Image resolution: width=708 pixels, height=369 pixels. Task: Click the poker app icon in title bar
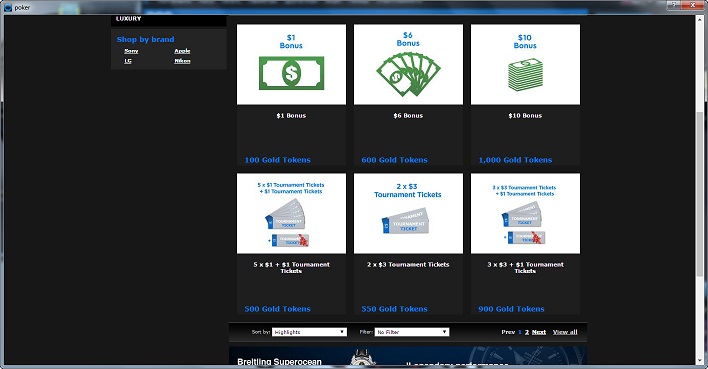tap(8, 7)
